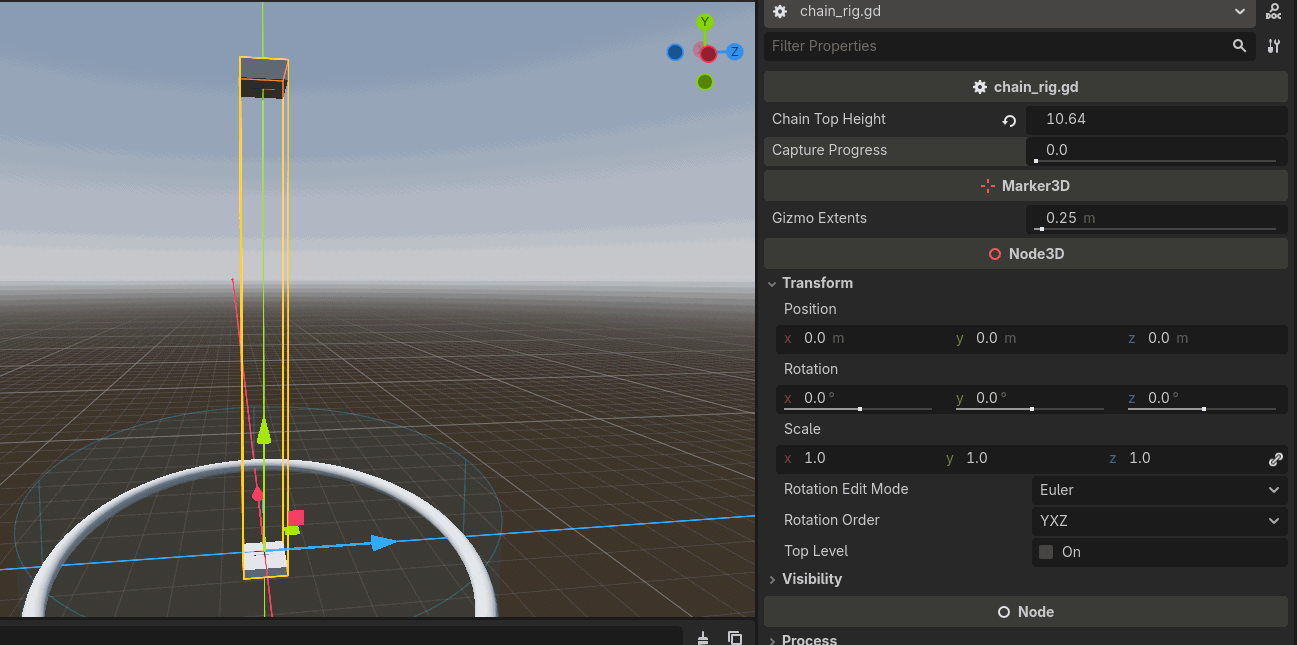Click the Z axis on the view gizmo
The width and height of the screenshot is (1297, 645).
pyautogui.click(x=735, y=52)
